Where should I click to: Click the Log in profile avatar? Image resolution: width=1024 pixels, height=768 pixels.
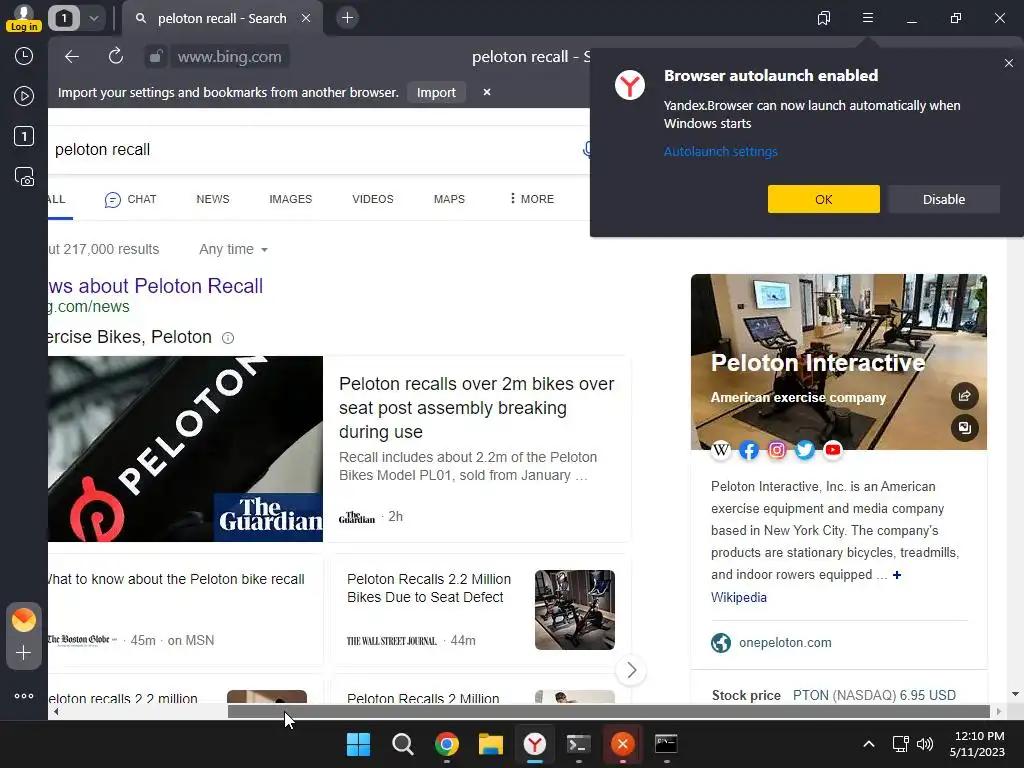point(24,18)
